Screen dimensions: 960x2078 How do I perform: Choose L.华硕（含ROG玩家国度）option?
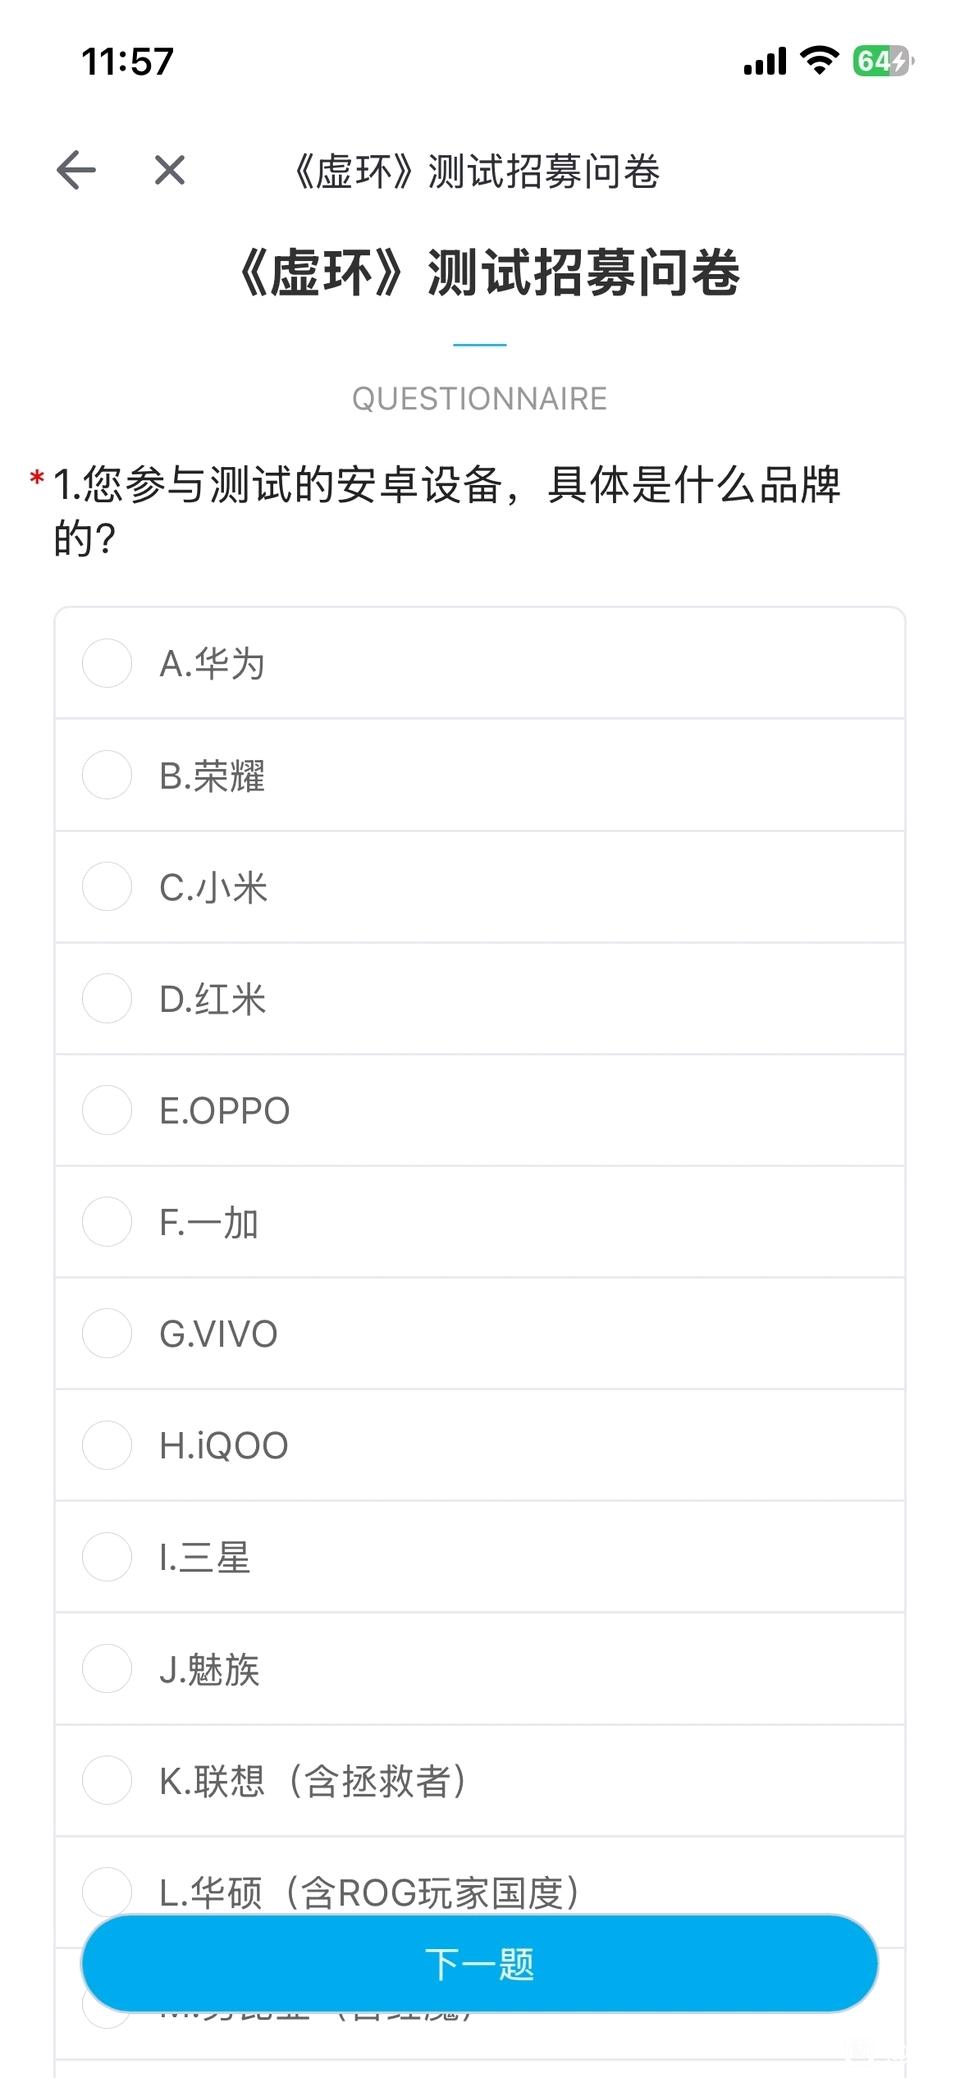pyautogui.click(x=107, y=1890)
